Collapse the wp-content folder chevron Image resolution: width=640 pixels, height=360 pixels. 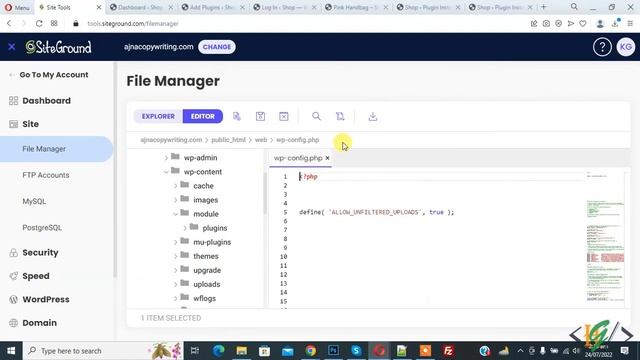pyautogui.click(x=166, y=172)
